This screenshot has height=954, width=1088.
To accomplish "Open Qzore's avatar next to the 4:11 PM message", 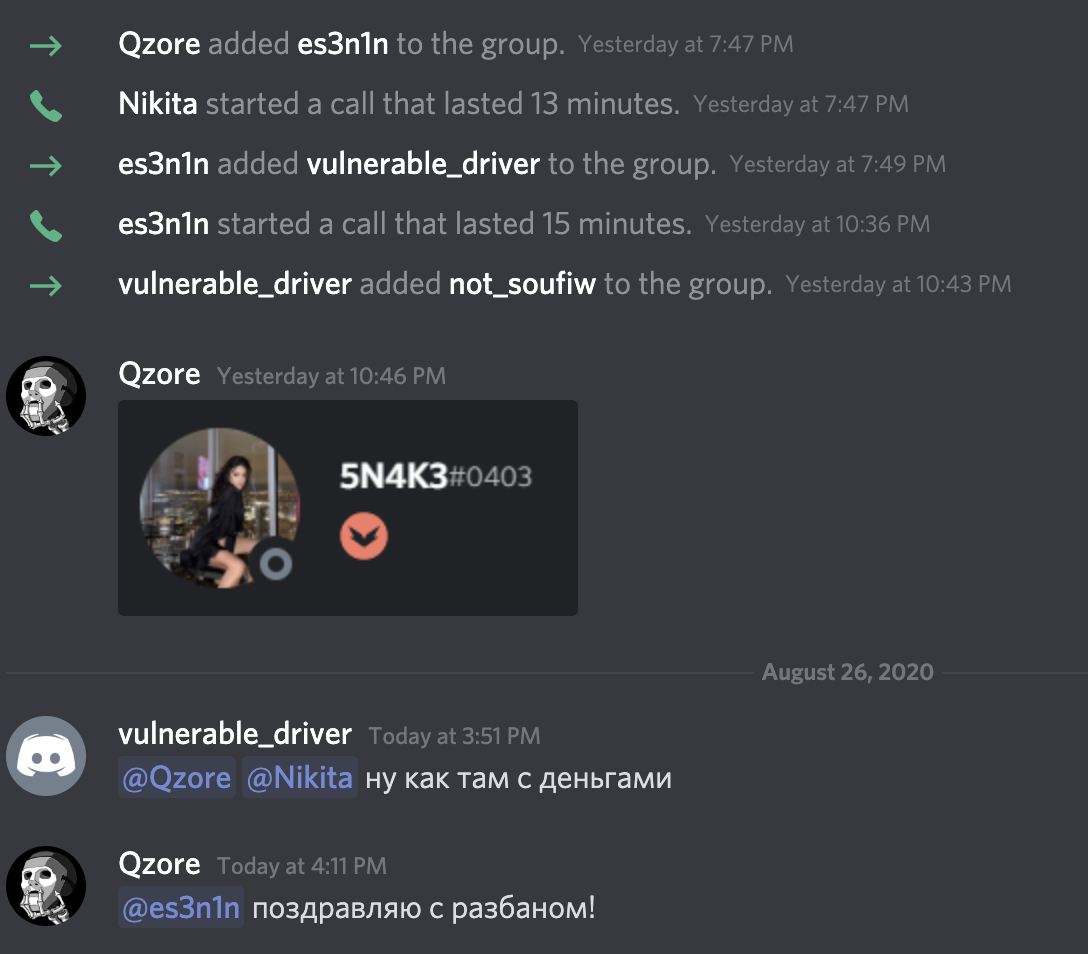I will (46, 886).
